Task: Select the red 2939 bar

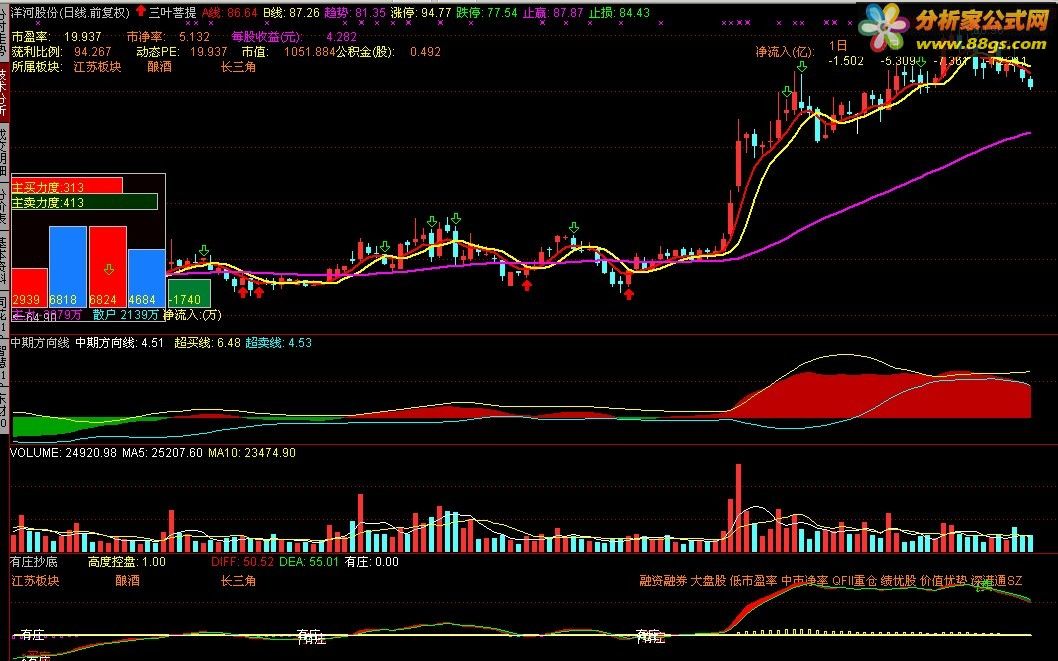Action: 30,287
